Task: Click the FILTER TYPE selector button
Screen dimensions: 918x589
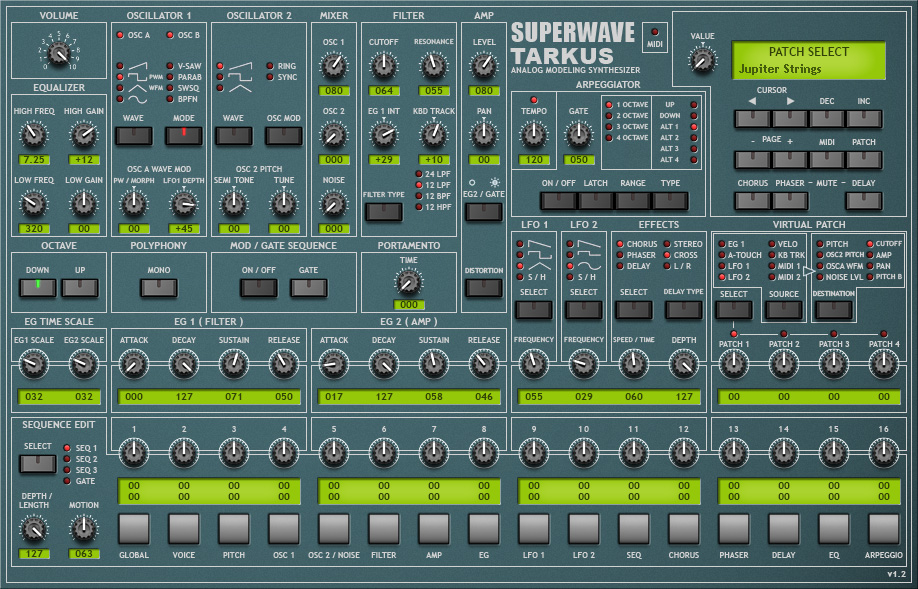Action: click(x=383, y=211)
